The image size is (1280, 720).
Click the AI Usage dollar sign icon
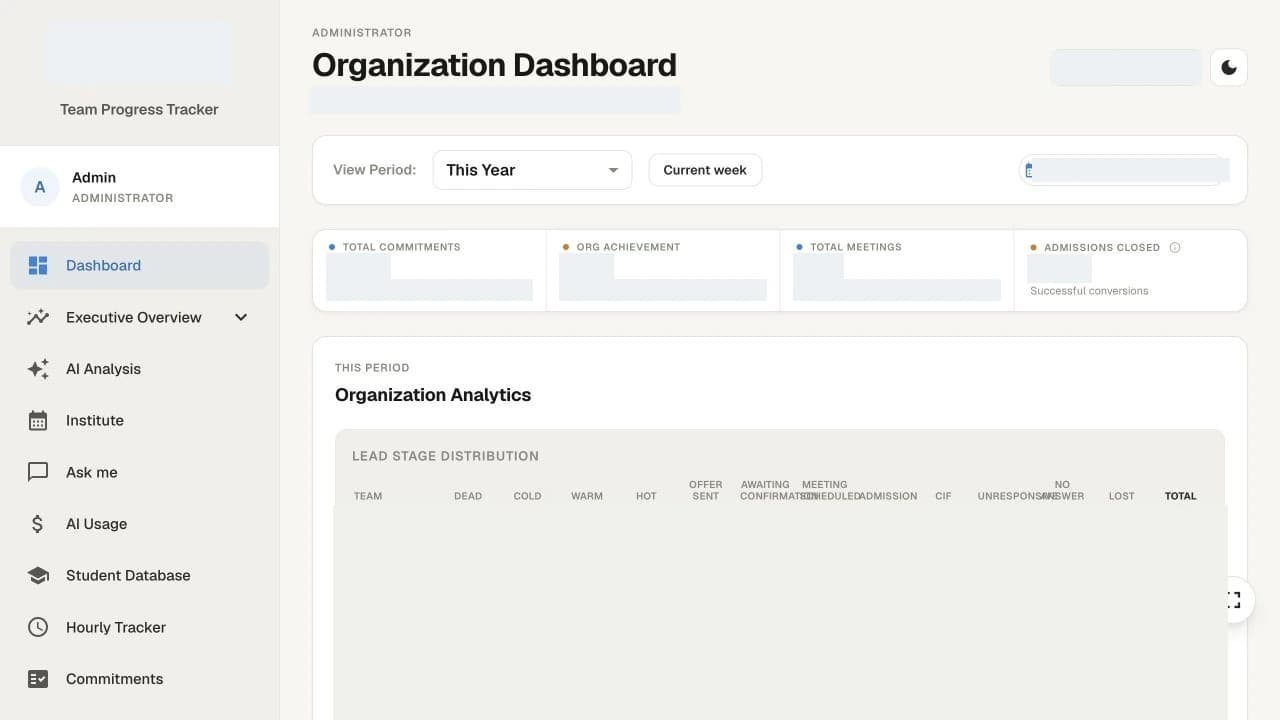pos(38,524)
